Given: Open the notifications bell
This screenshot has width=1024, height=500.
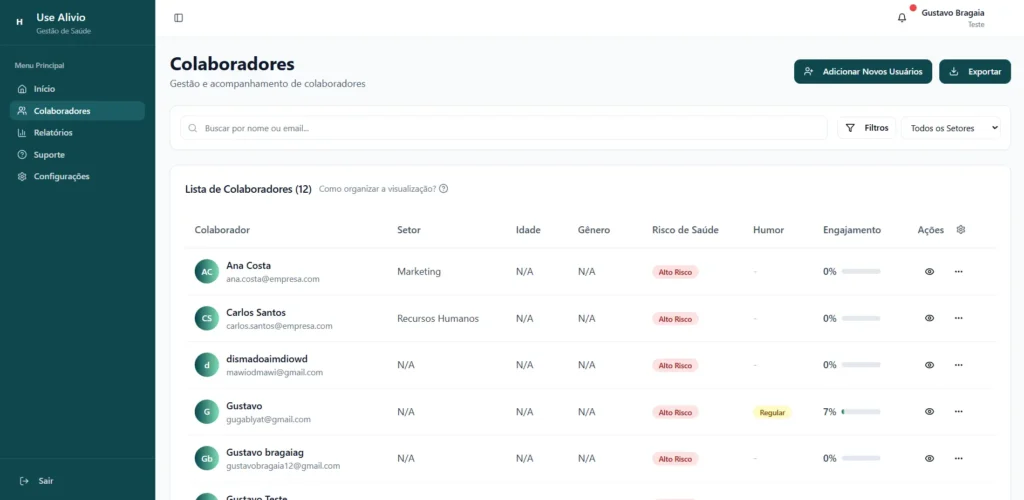Looking at the screenshot, I should pos(902,18).
